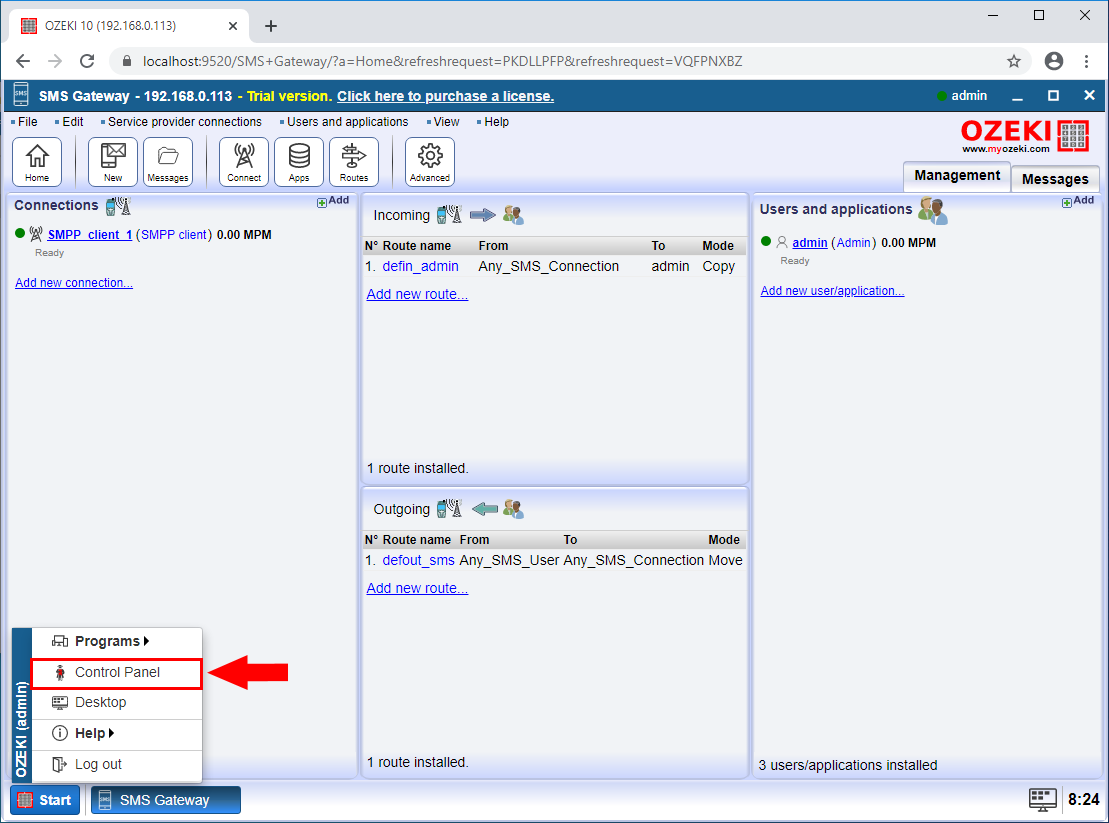The width and height of the screenshot is (1109, 823).
Task: Click the Messages folder icon
Action: pos(167,160)
